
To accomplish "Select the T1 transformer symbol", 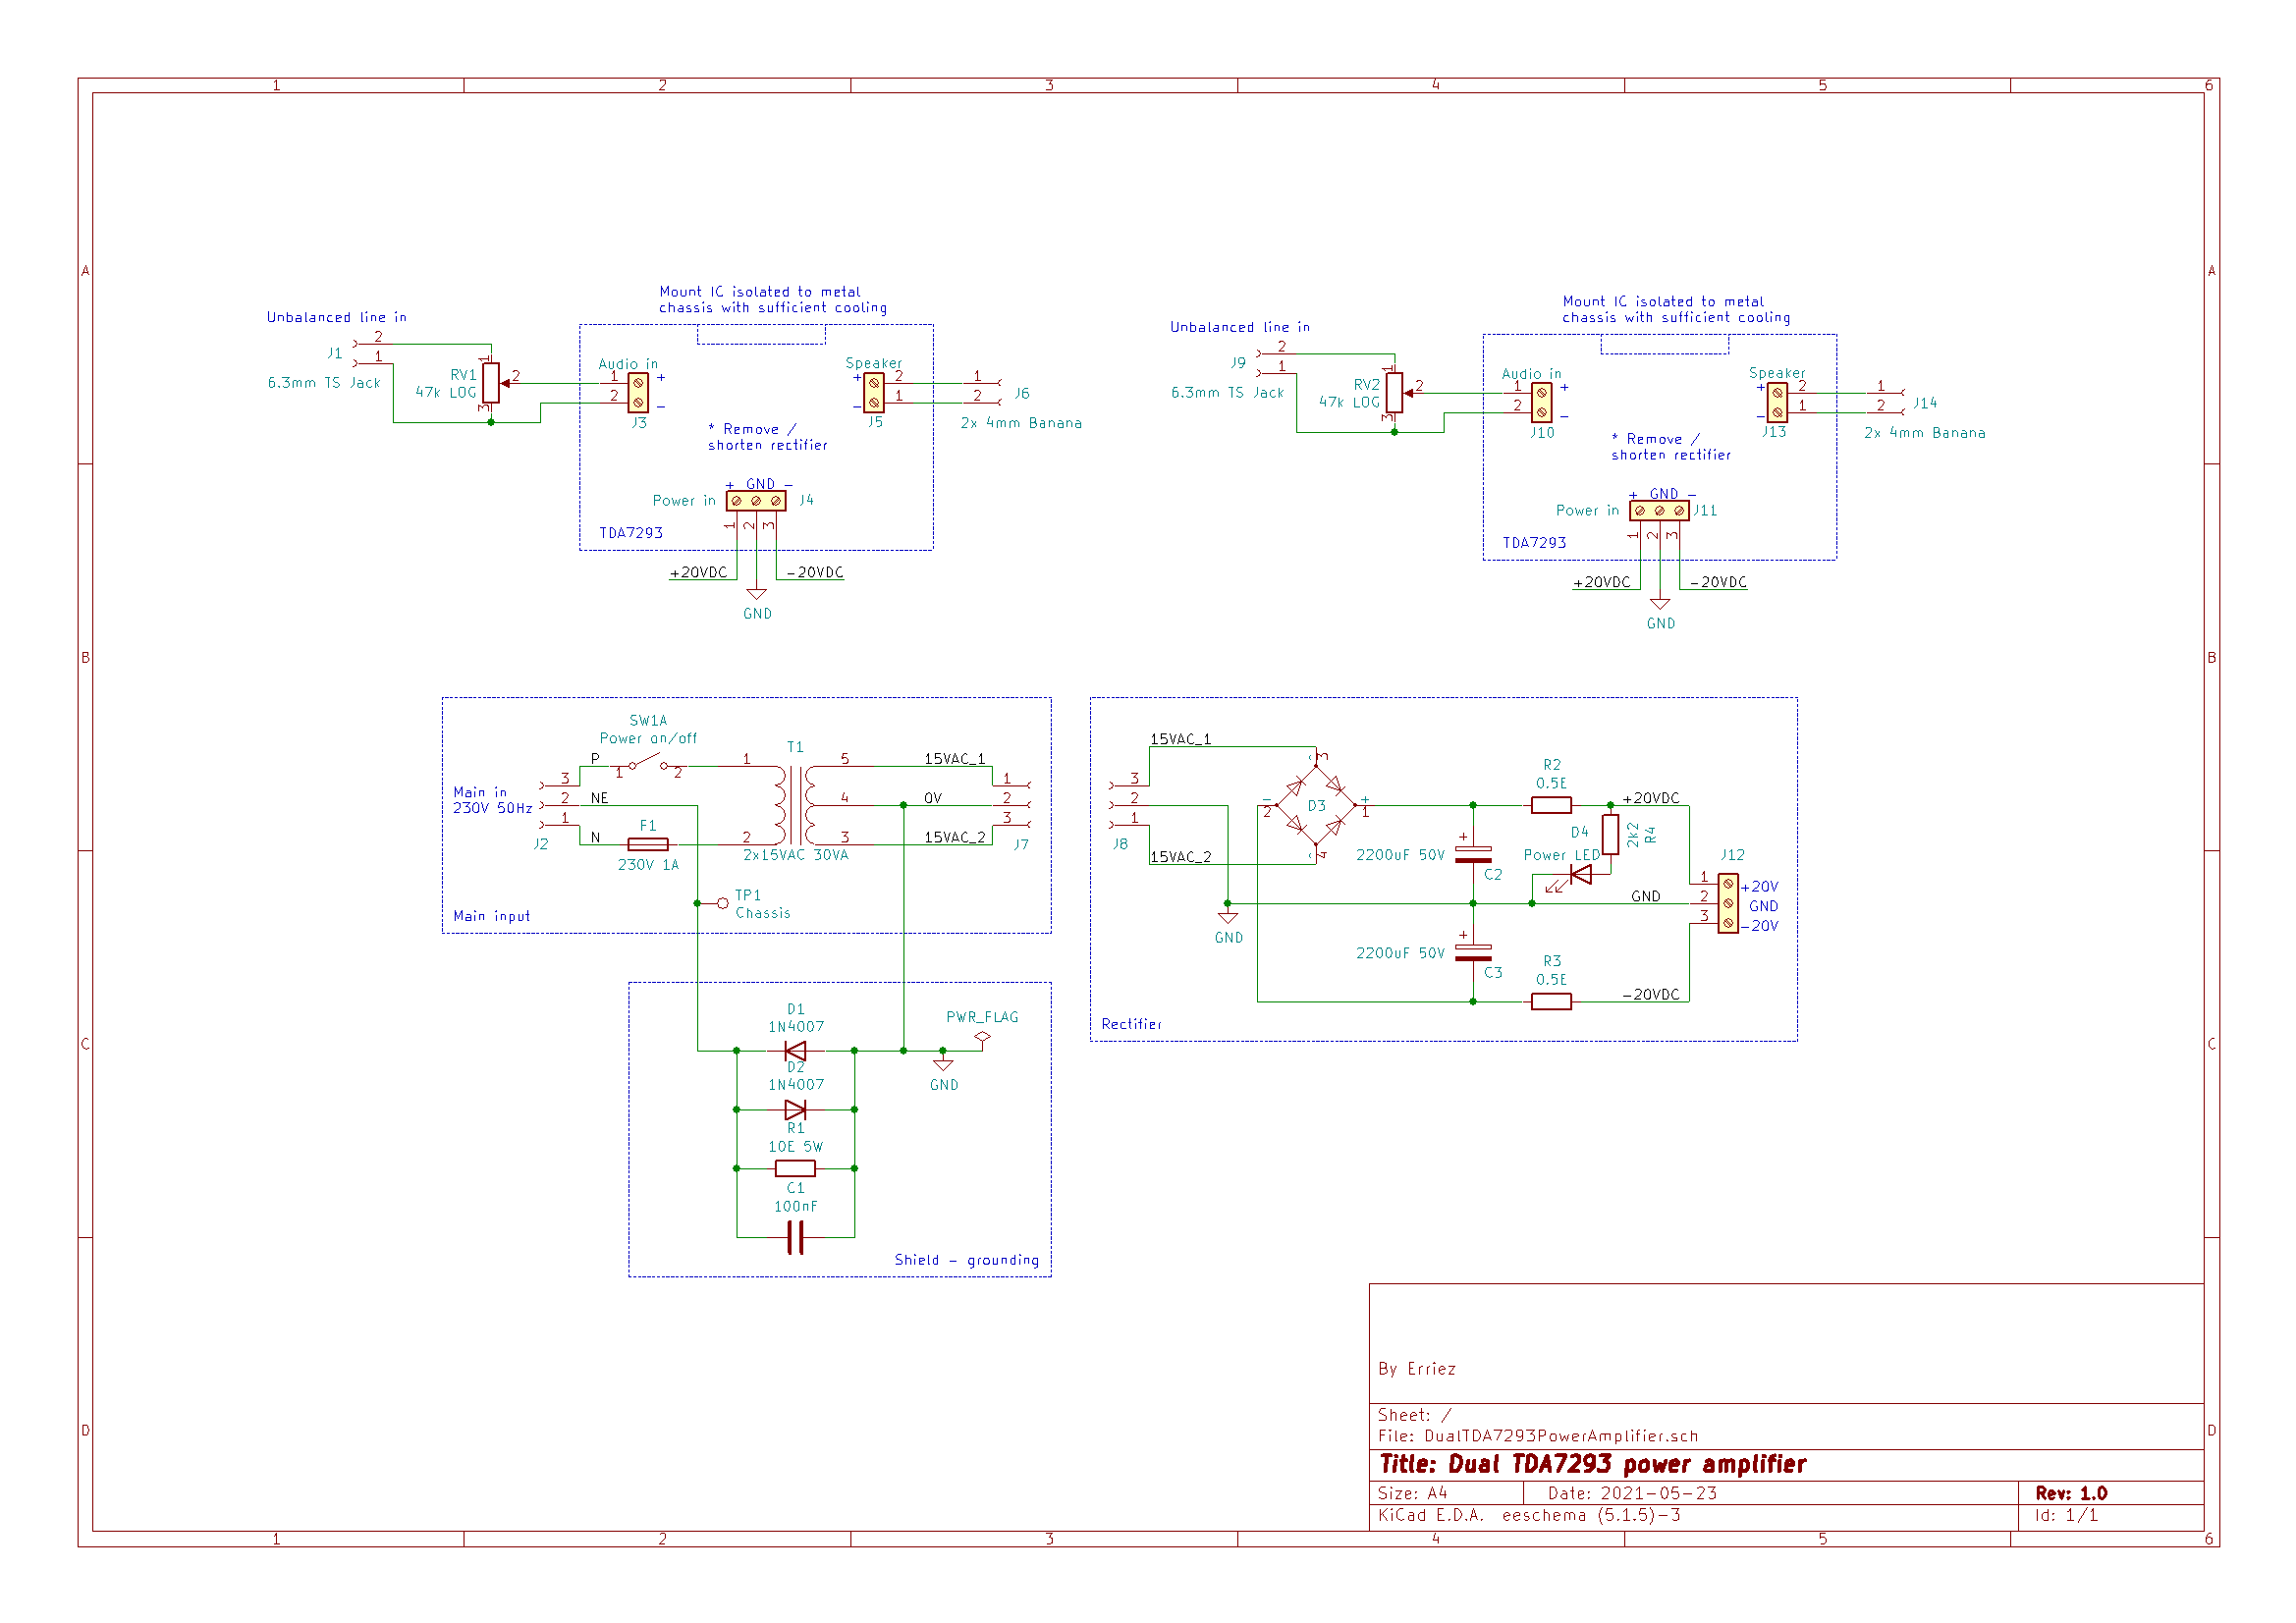I will point(795,806).
